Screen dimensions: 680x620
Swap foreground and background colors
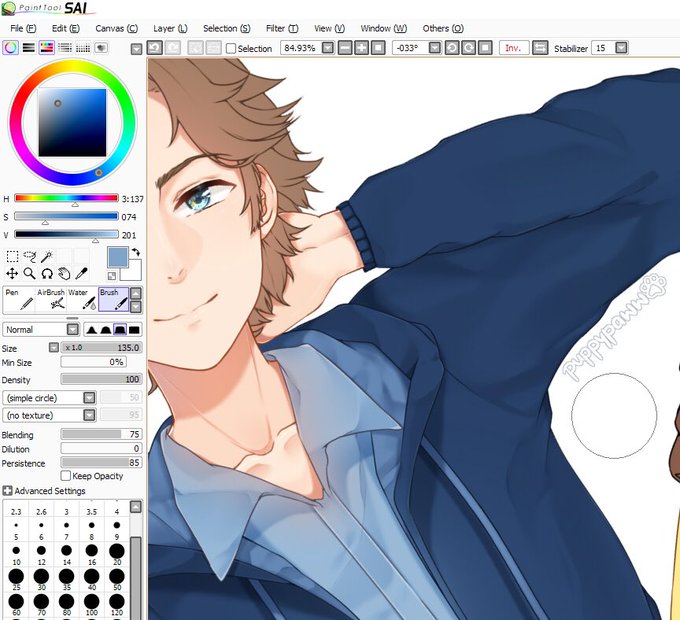pyautogui.click(x=136, y=252)
